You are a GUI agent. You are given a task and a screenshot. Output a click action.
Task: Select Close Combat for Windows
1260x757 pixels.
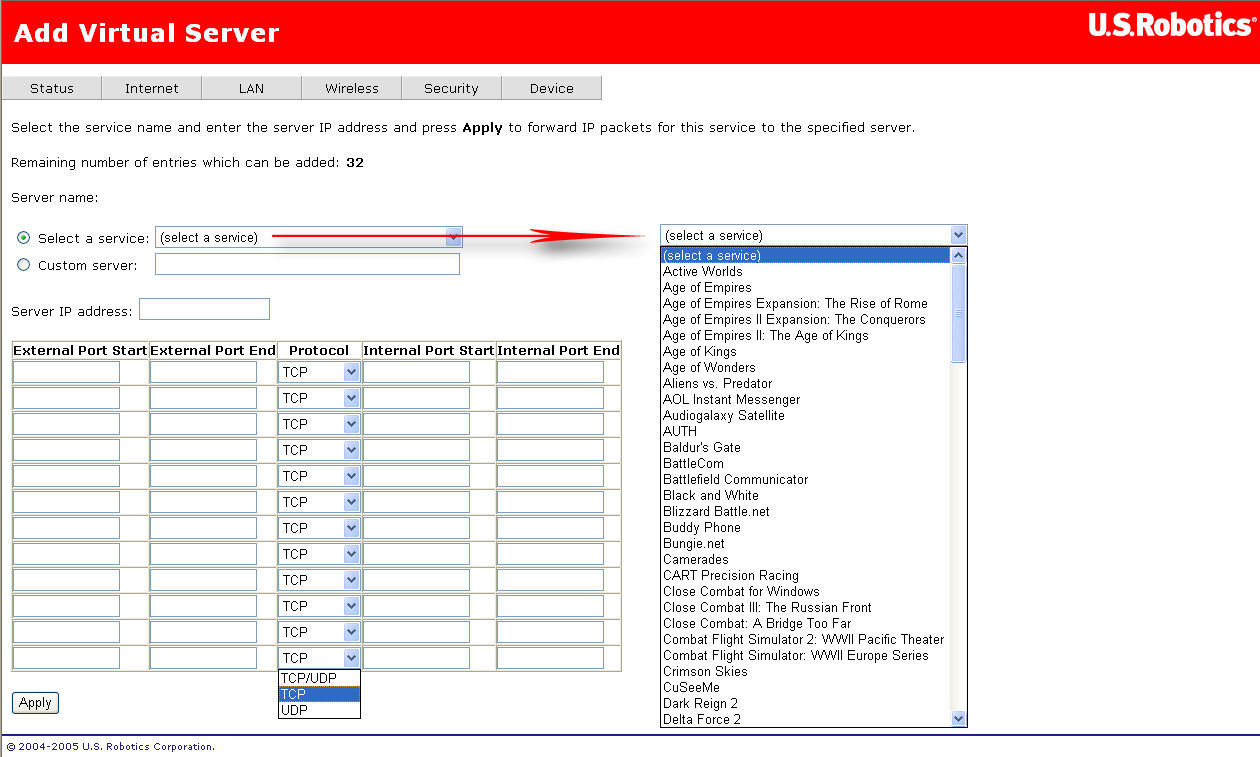(x=806, y=591)
